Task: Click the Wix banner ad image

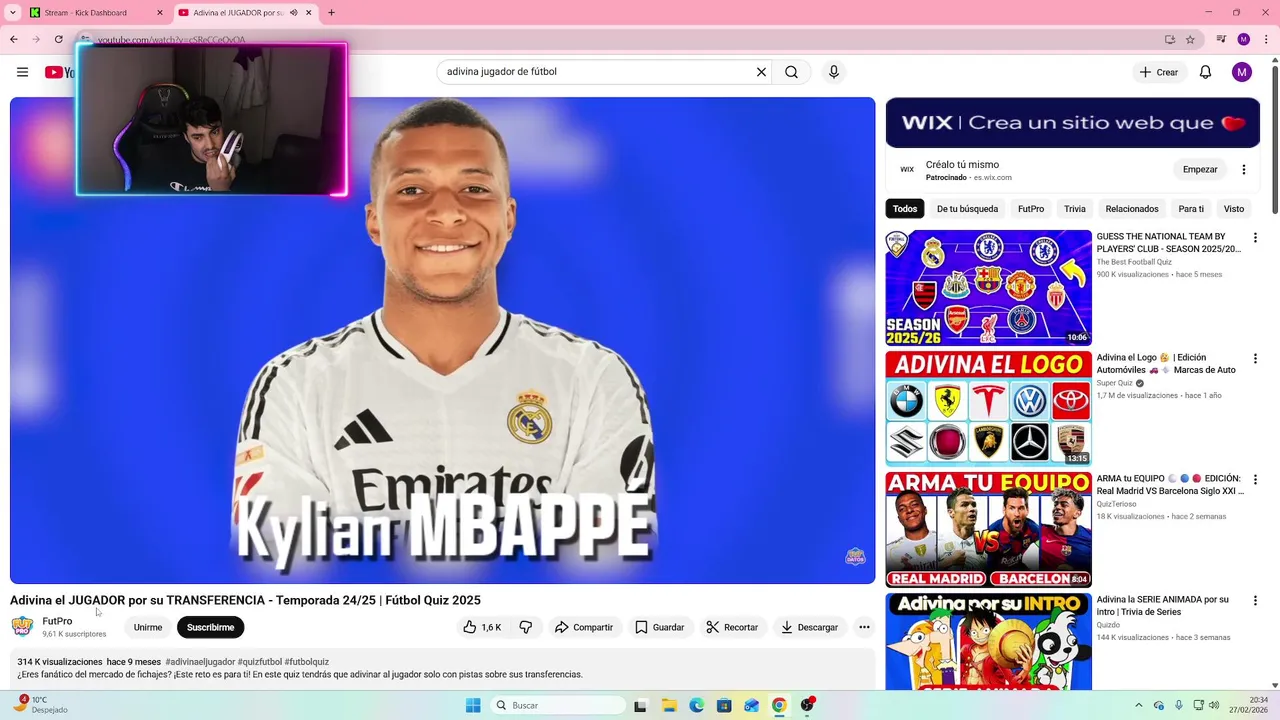Action: click(x=1073, y=123)
